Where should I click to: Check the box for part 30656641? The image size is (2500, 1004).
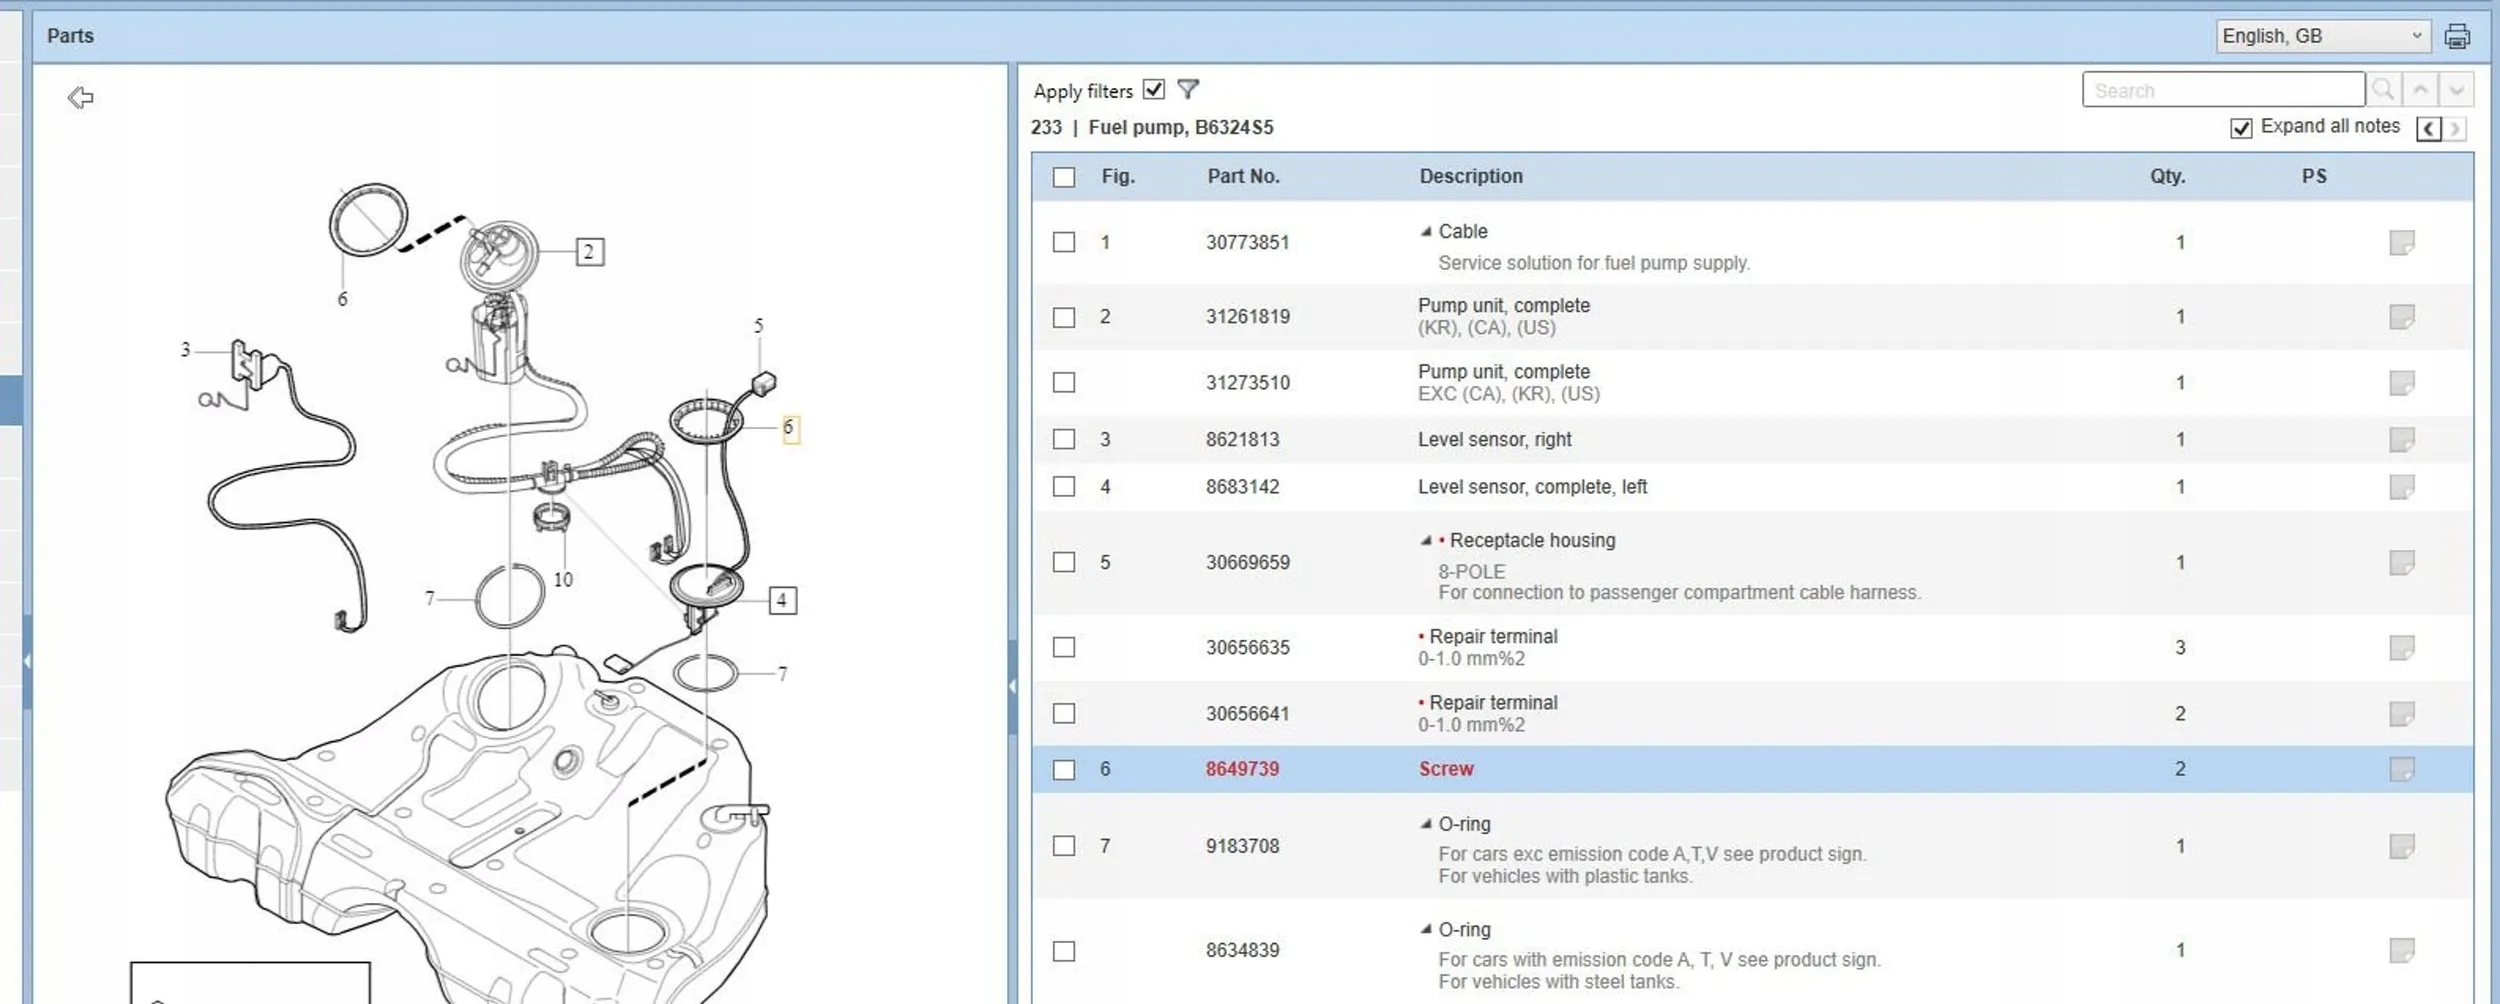click(1064, 714)
